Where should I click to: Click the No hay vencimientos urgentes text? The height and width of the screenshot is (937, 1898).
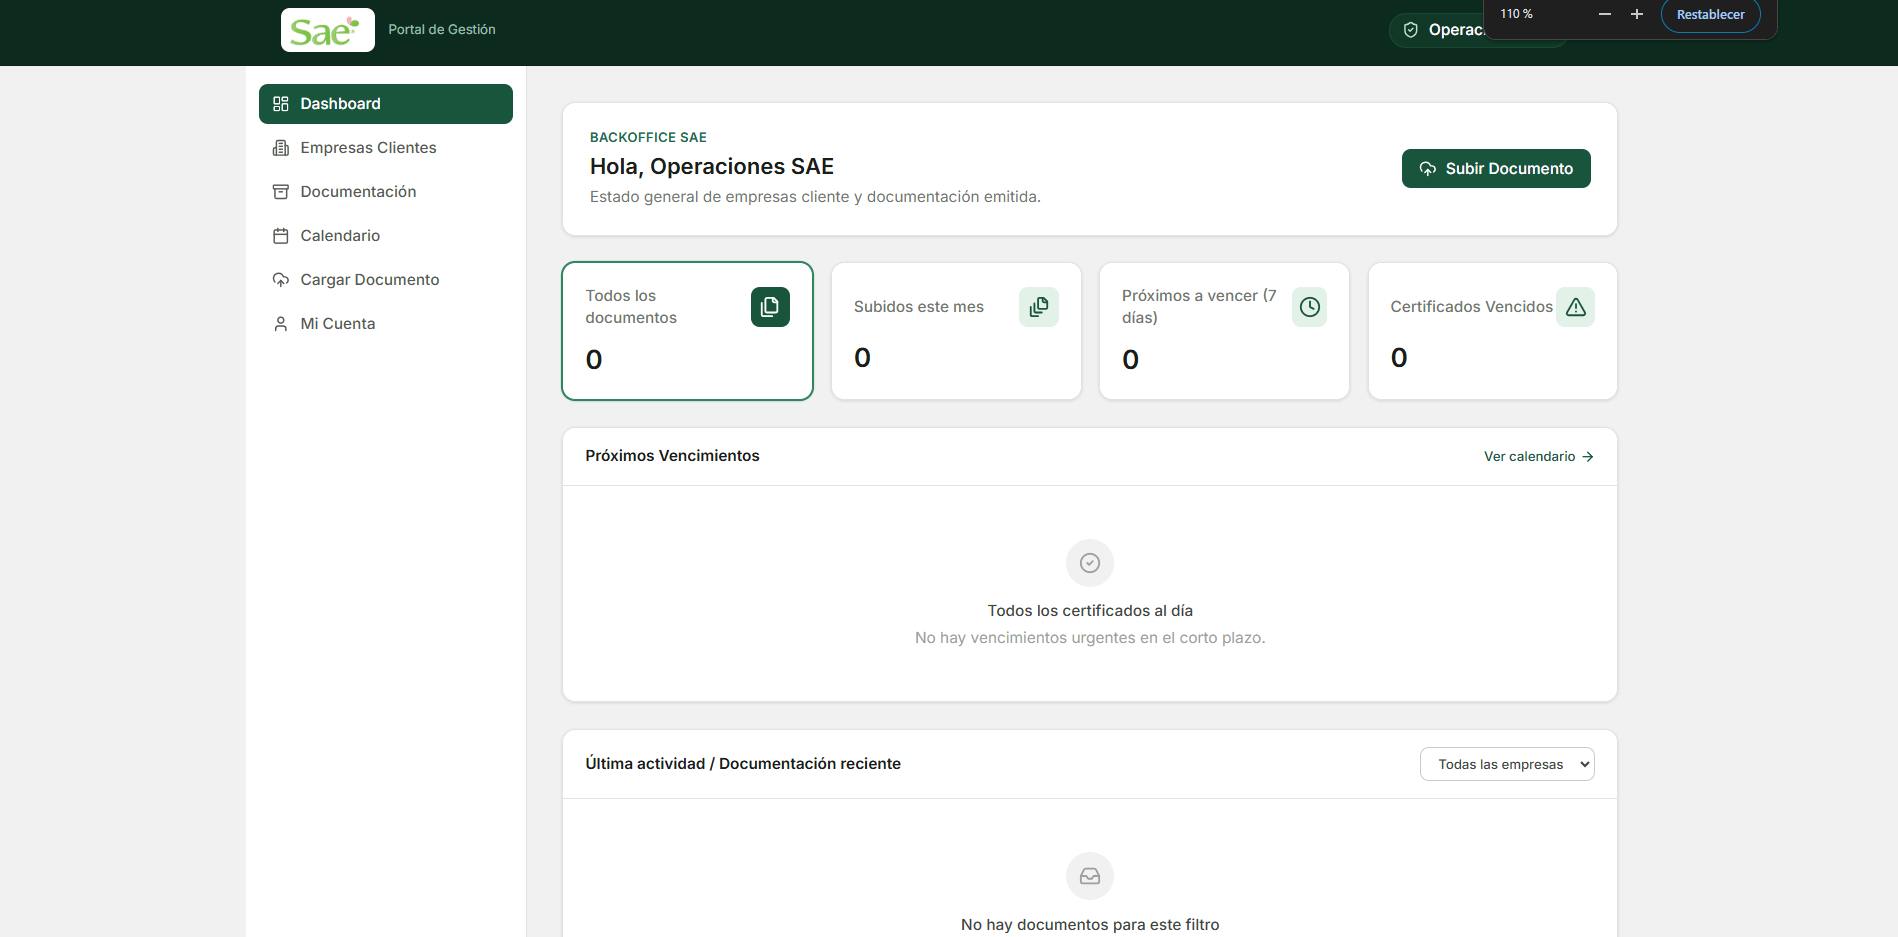click(1090, 638)
